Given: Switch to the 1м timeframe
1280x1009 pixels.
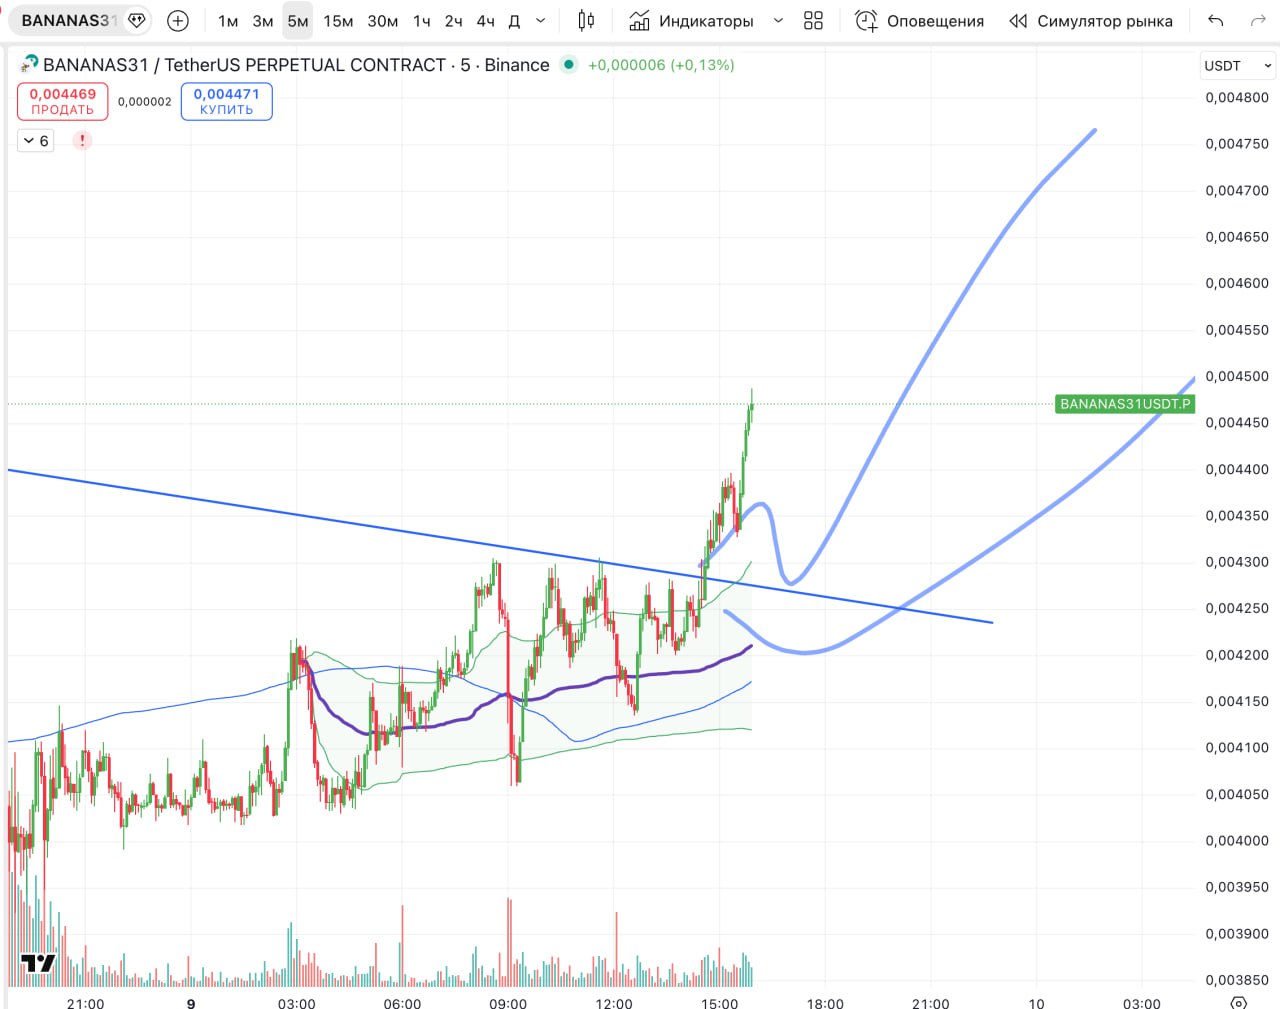Looking at the screenshot, I should tap(228, 20).
